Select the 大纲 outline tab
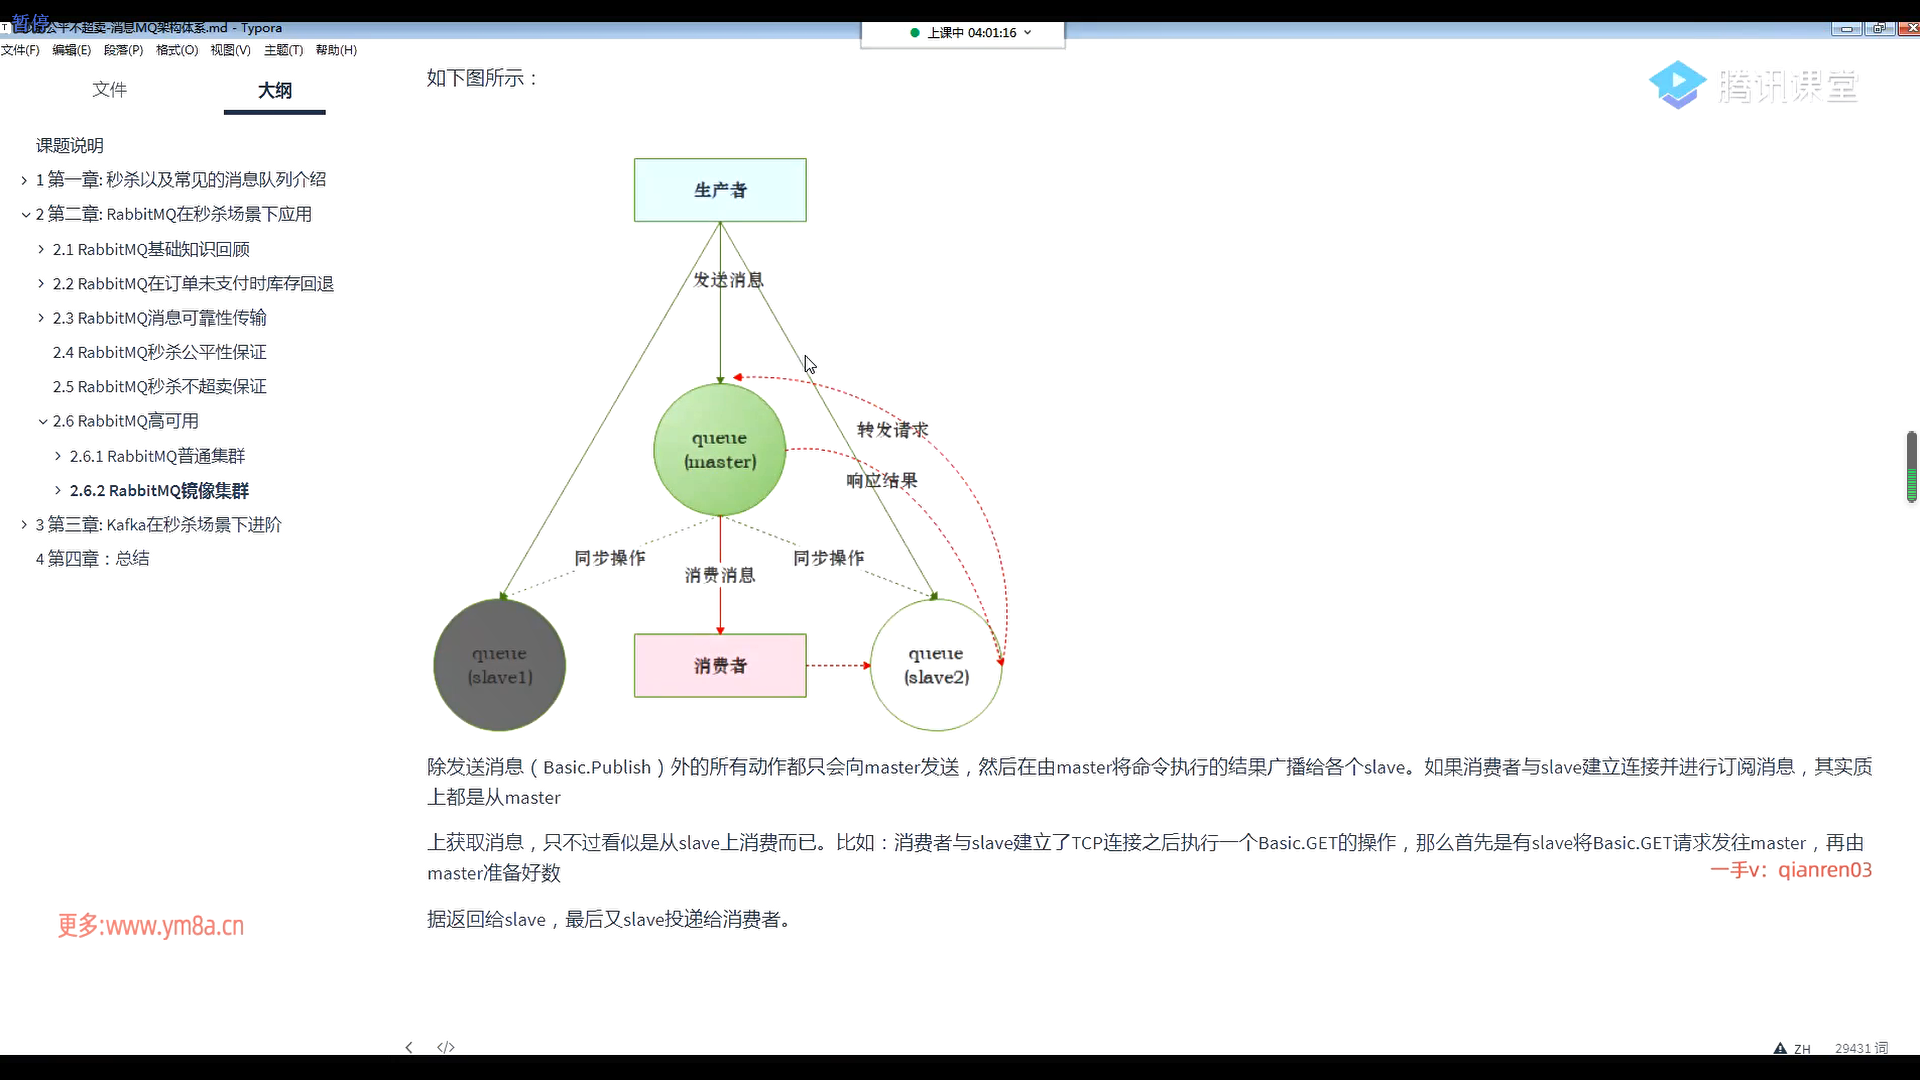The width and height of the screenshot is (1920, 1080). tap(275, 91)
